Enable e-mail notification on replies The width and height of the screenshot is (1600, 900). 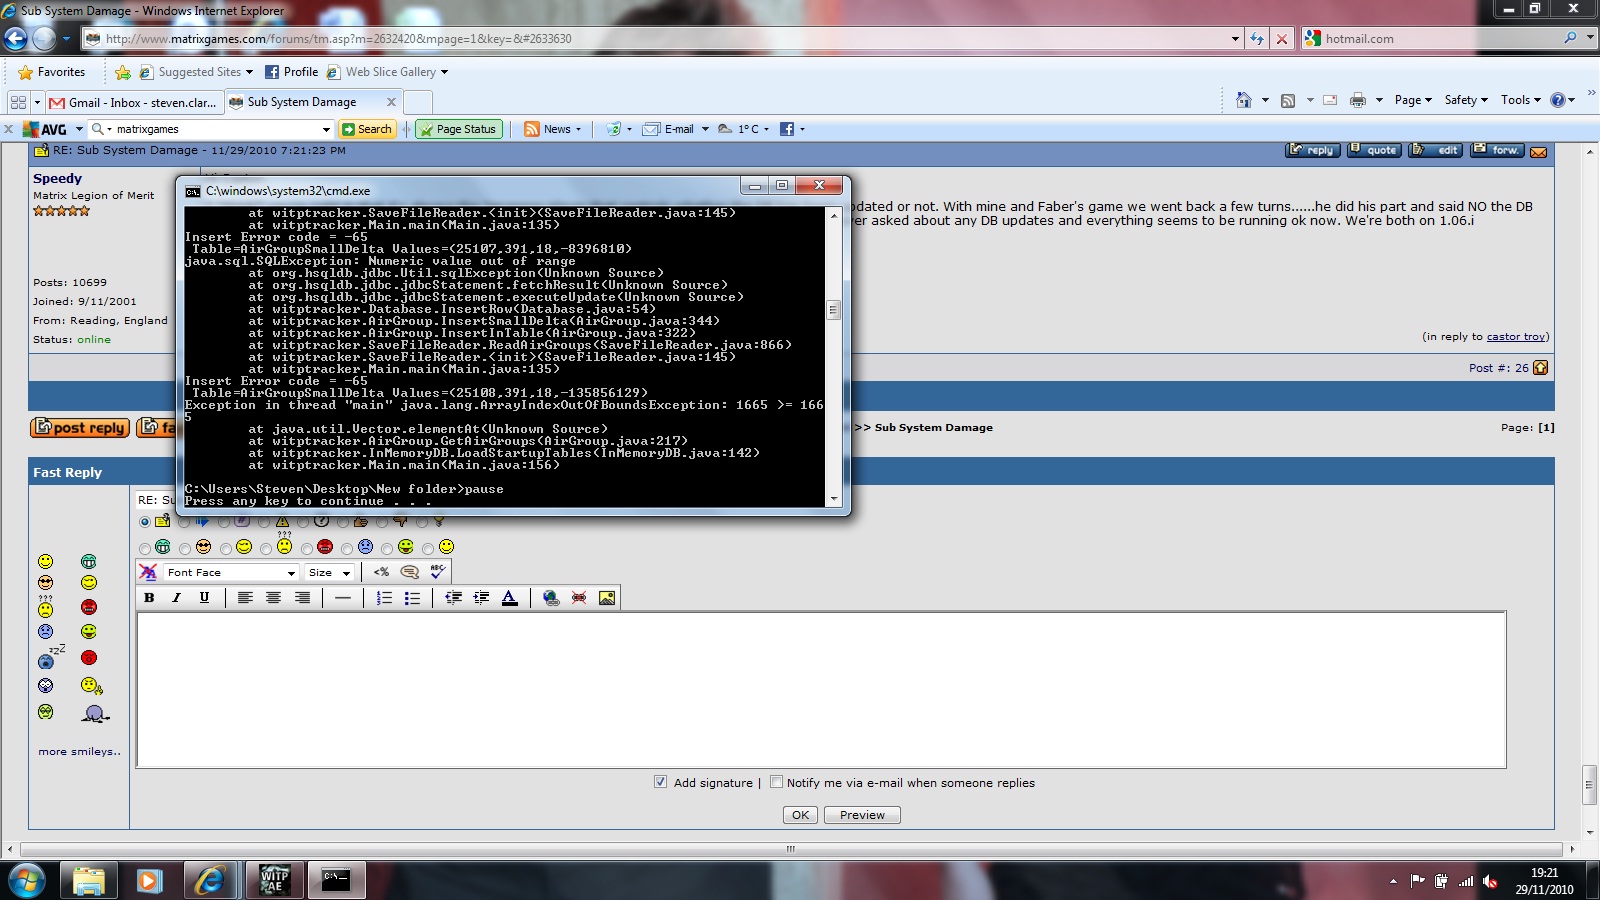(776, 782)
